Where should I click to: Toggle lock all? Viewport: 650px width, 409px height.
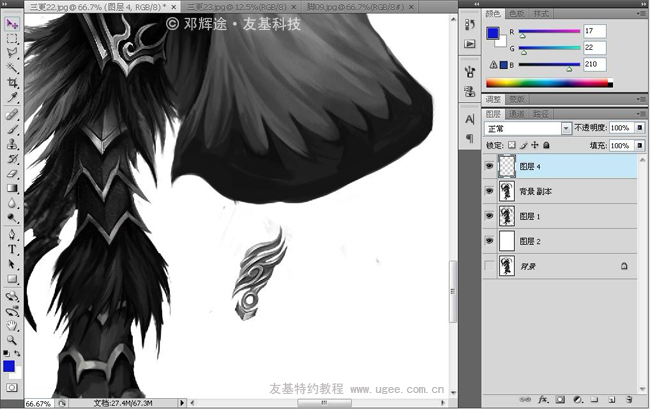tap(546, 145)
